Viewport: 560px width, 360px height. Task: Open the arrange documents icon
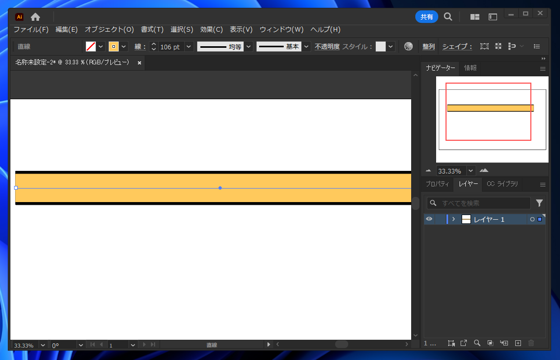[x=475, y=17]
